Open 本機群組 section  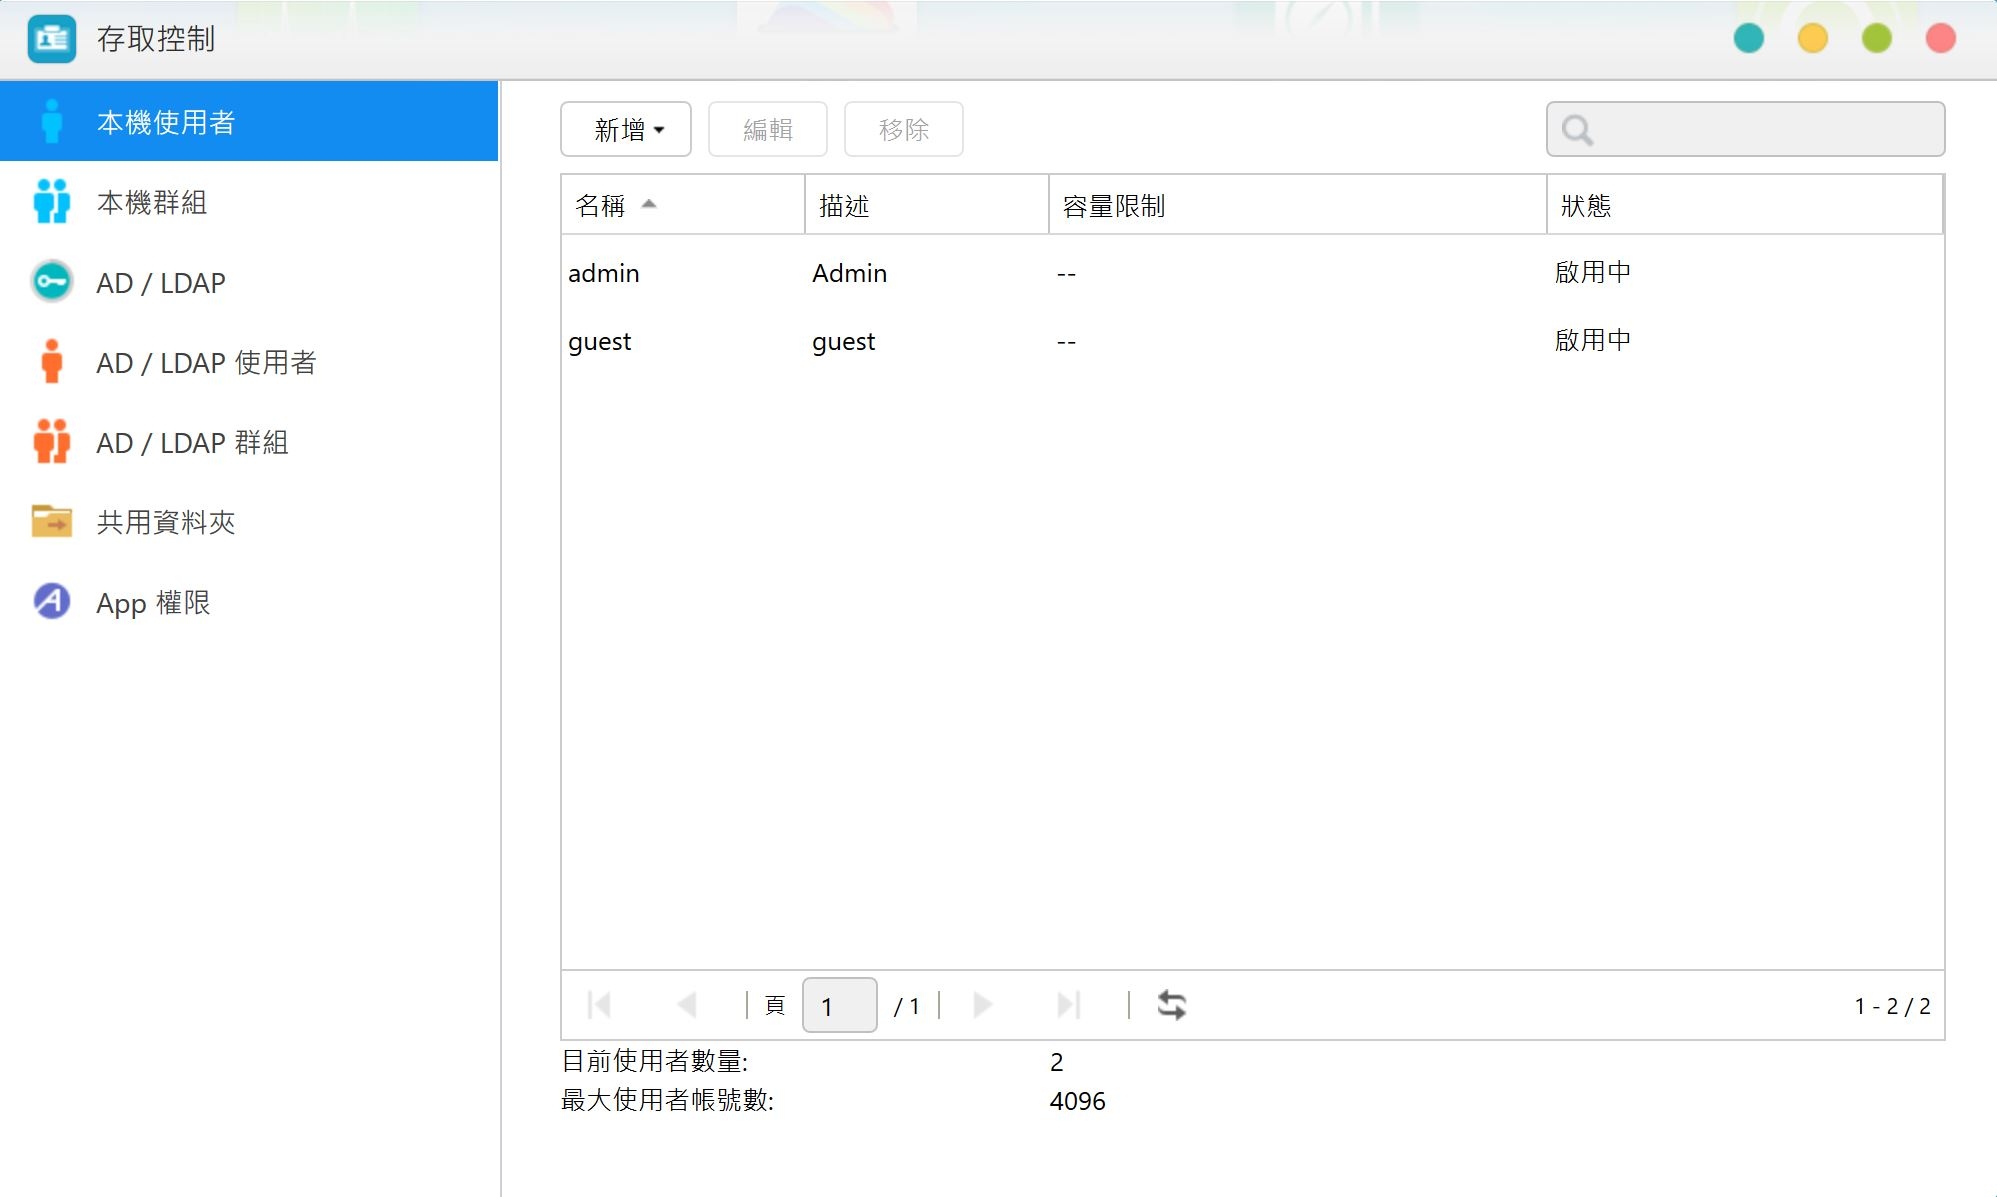[249, 202]
